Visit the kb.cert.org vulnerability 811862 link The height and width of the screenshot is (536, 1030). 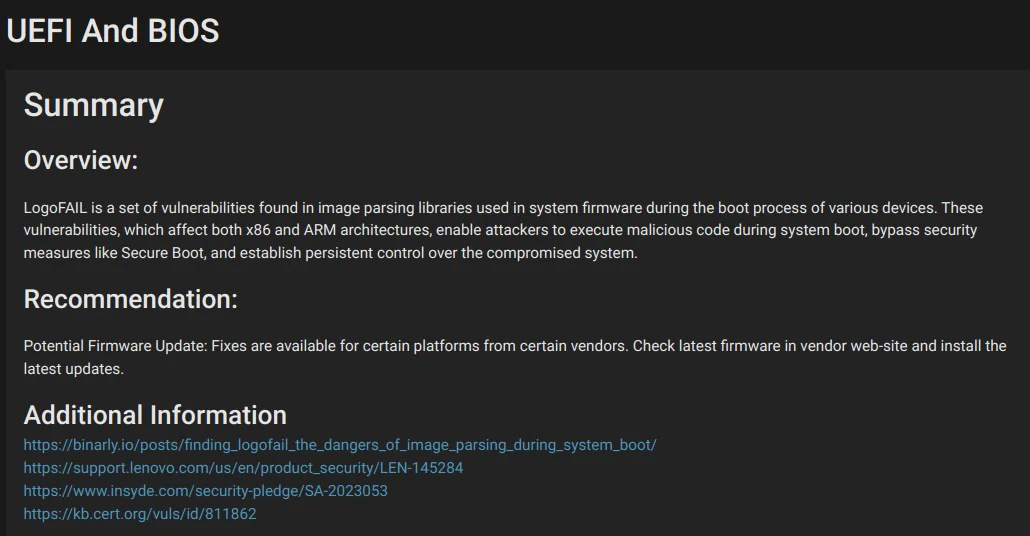pyautogui.click(x=140, y=514)
